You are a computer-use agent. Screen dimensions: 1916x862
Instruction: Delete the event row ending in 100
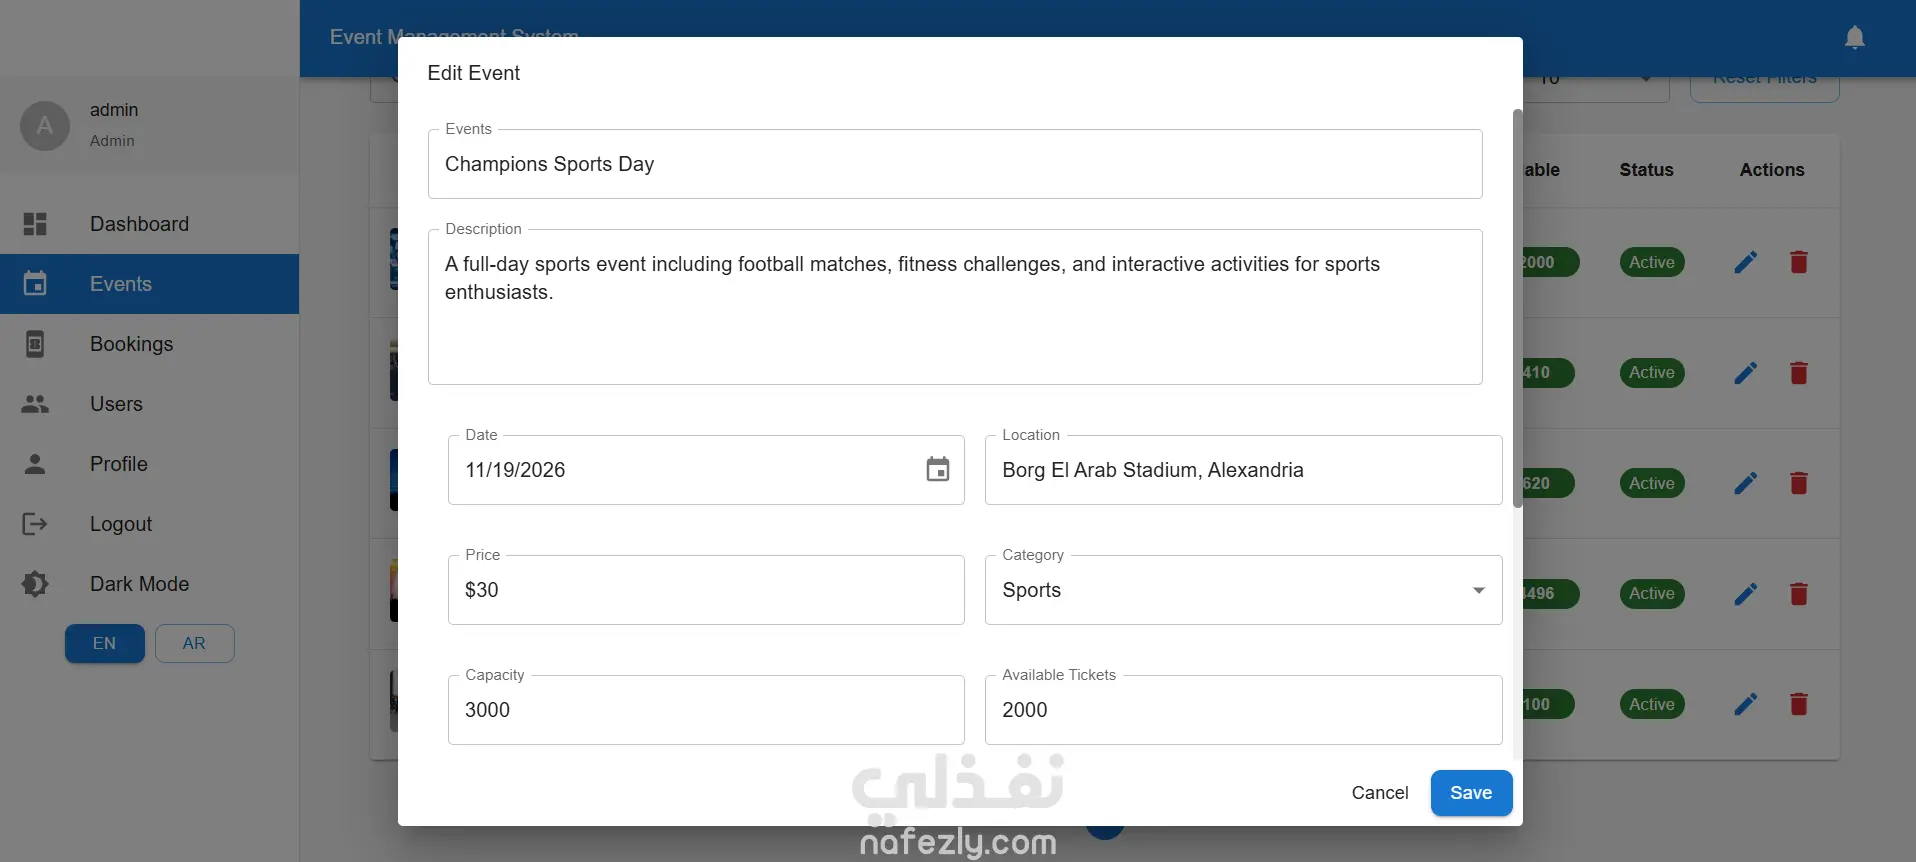[x=1798, y=704]
